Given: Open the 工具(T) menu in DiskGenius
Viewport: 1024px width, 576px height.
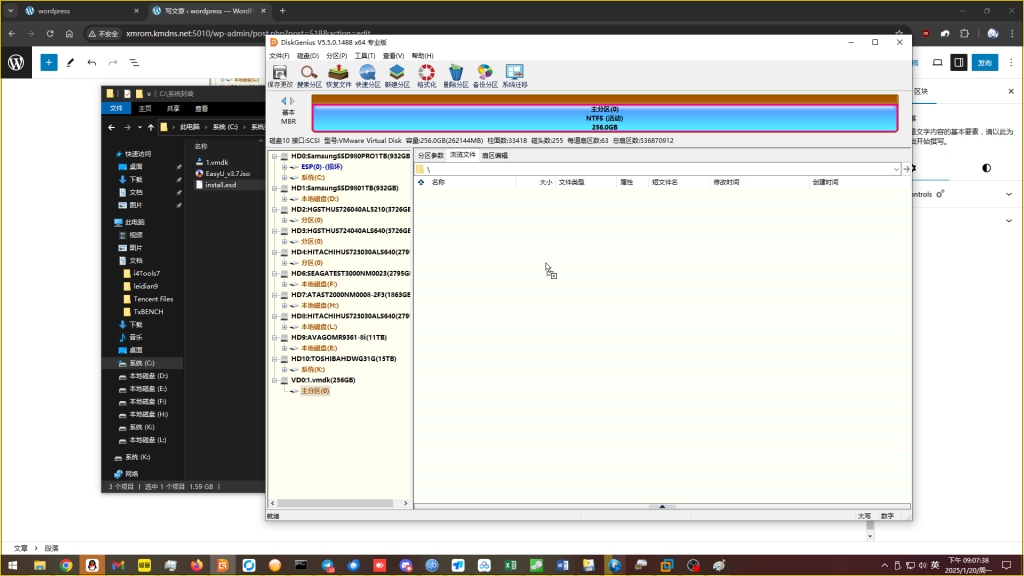Looking at the screenshot, I should pos(364,56).
